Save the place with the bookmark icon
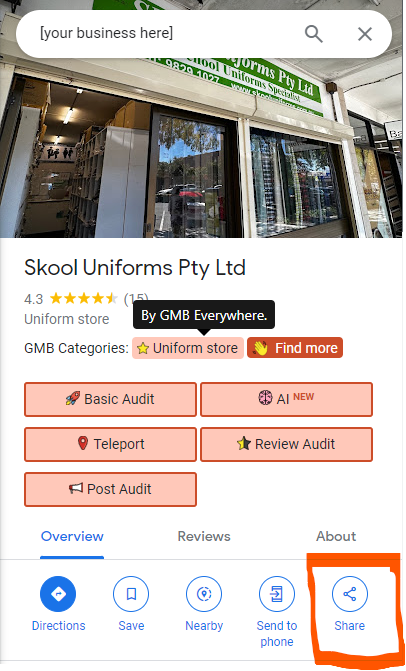This screenshot has width=406, height=671. [131, 594]
